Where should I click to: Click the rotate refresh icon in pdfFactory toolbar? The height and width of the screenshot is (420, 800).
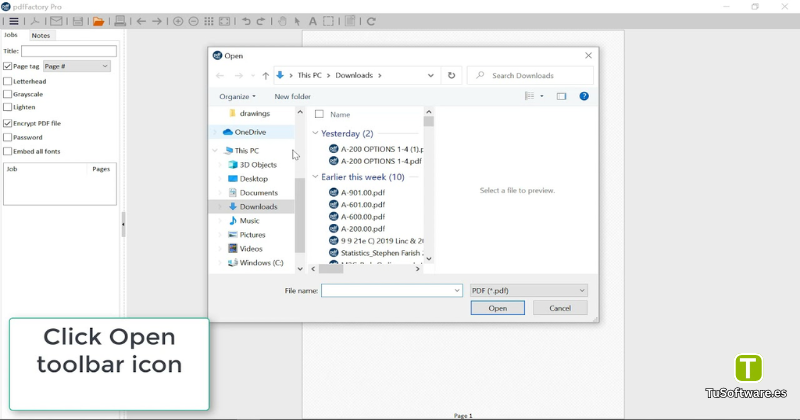371,21
